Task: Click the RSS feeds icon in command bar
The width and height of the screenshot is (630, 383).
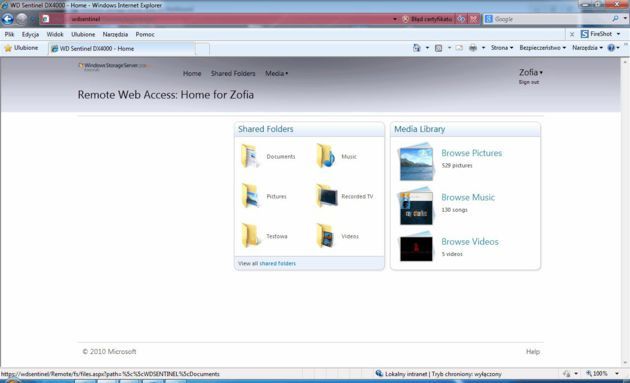Action: click(438, 48)
